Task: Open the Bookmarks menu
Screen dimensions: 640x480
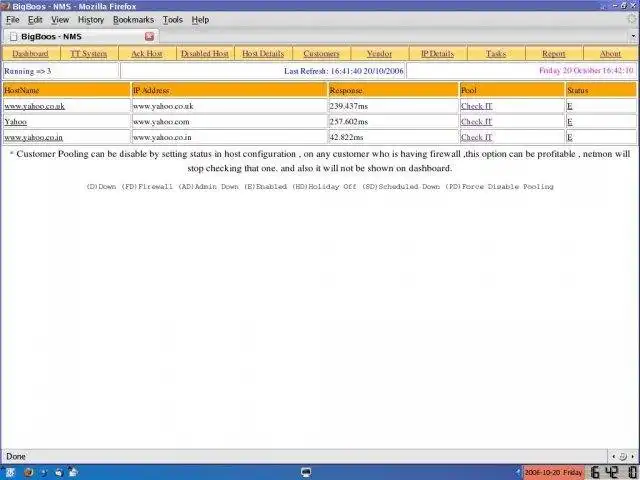Action: click(133, 20)
